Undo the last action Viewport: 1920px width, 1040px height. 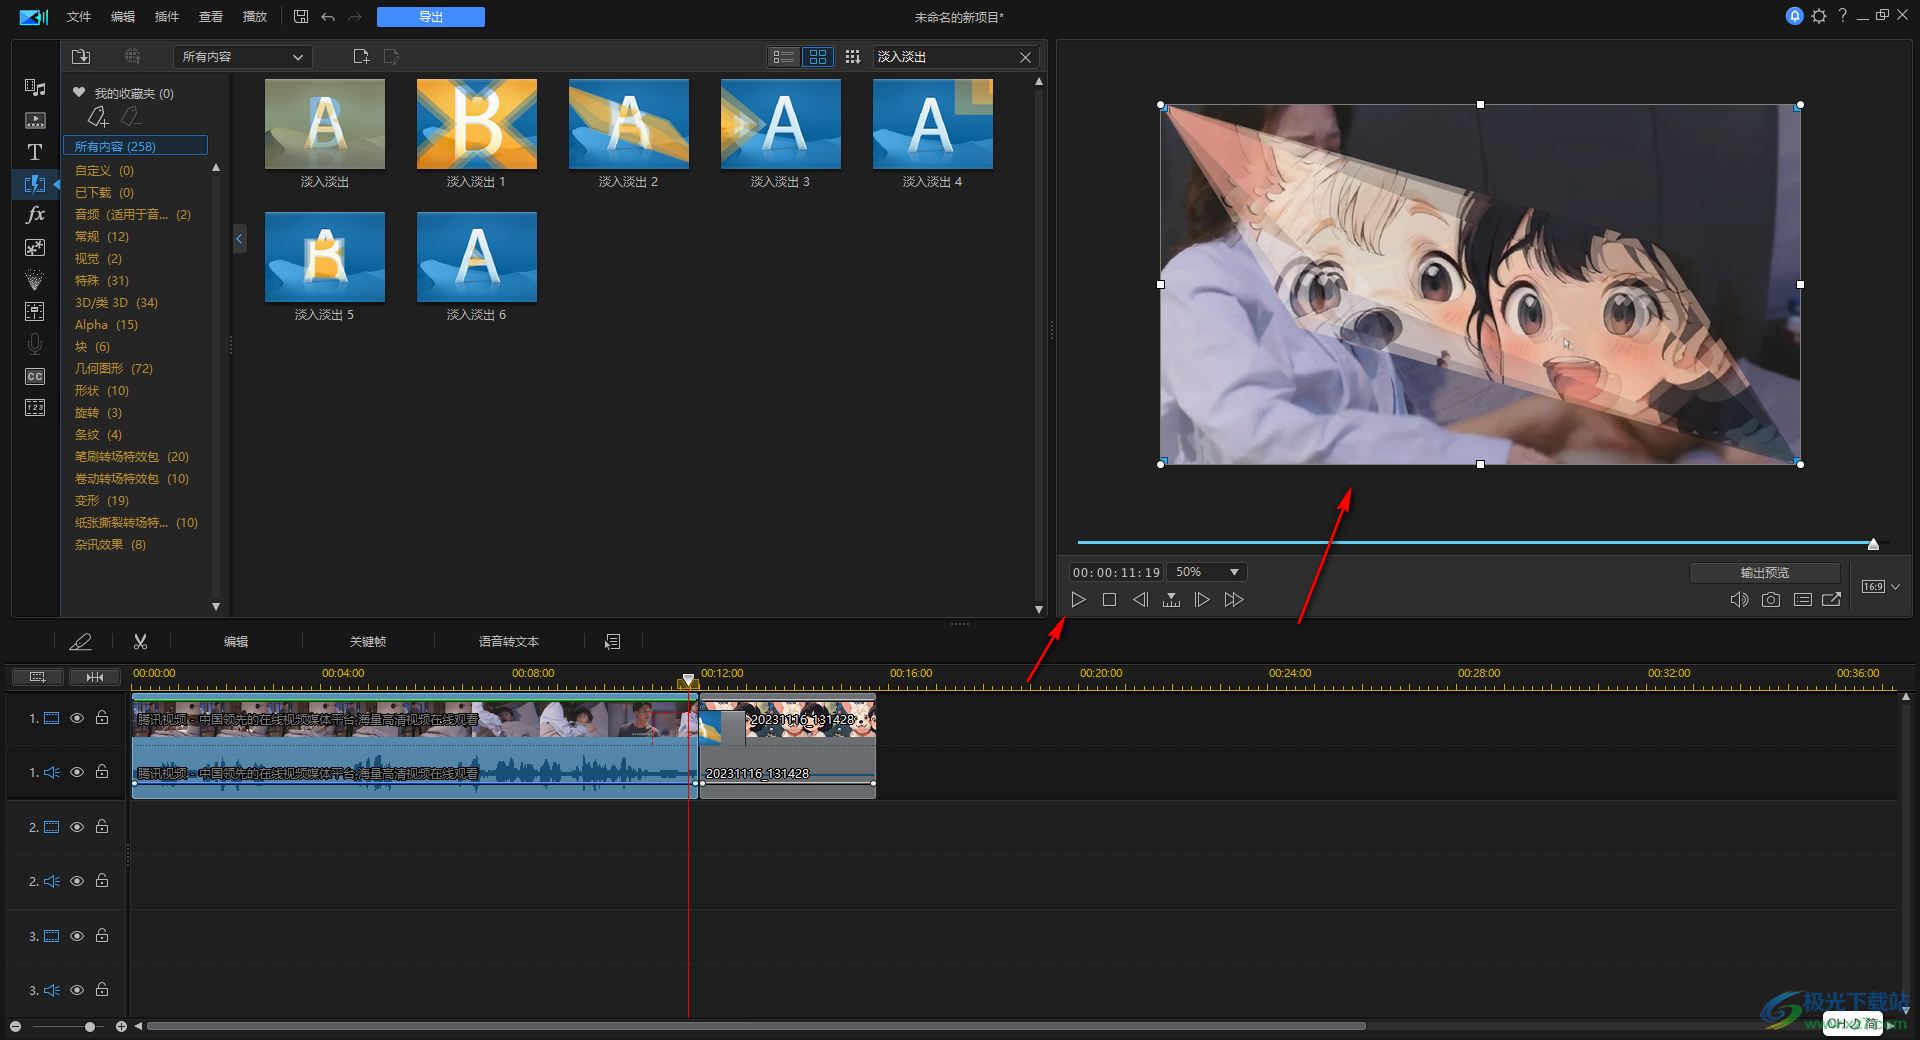(x=328, y=17)
